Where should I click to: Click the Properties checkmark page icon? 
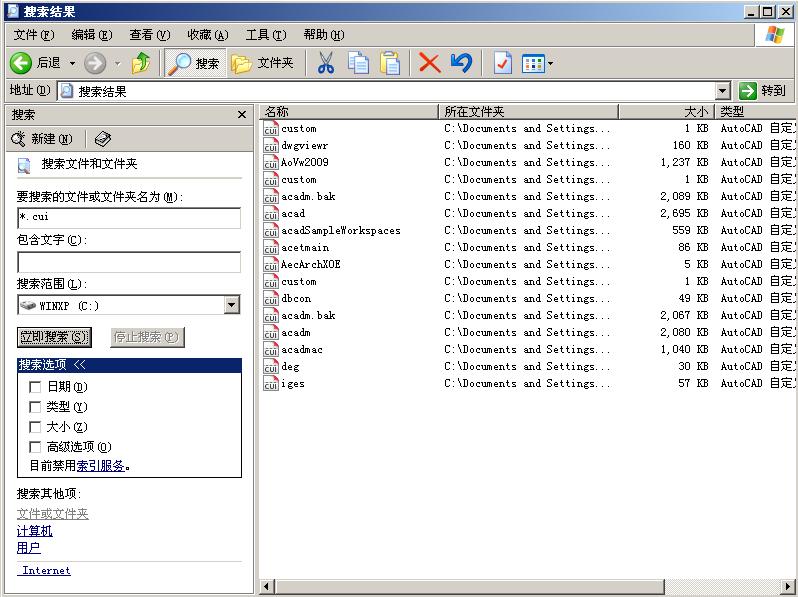503,63
